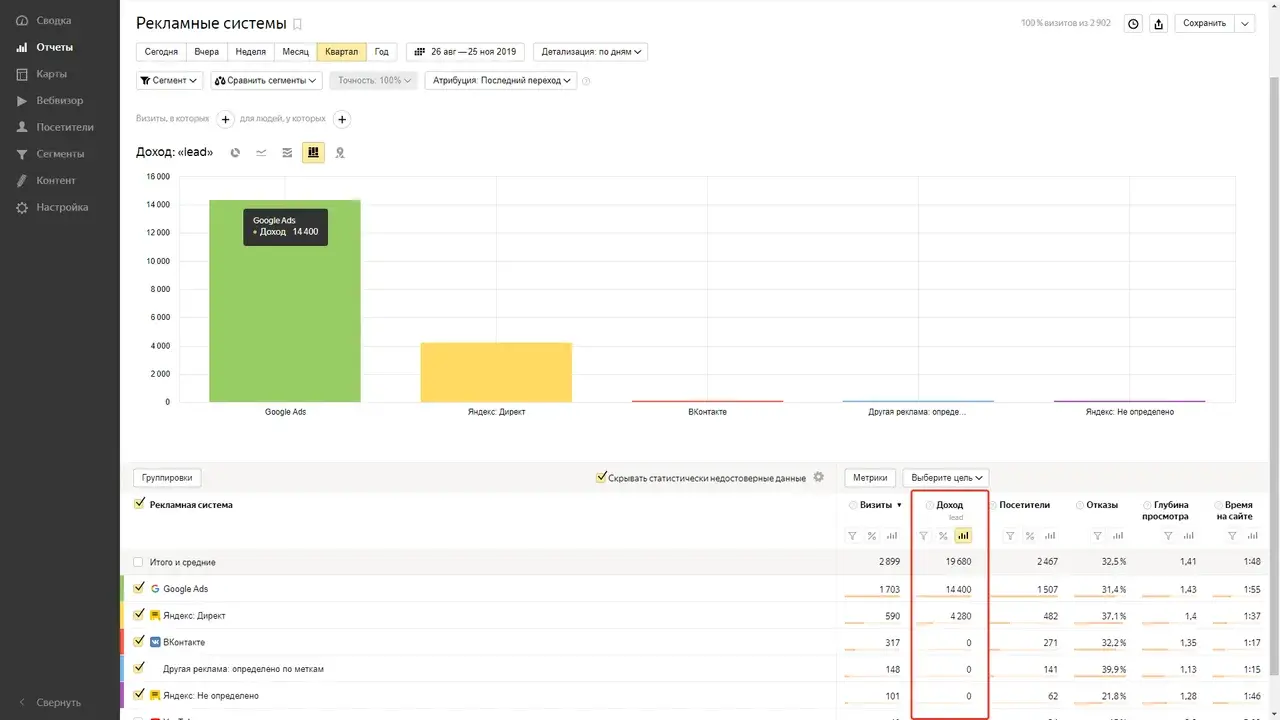
Task: Collapse sidebar with Свернуть
Action: [x=50, y=702]
